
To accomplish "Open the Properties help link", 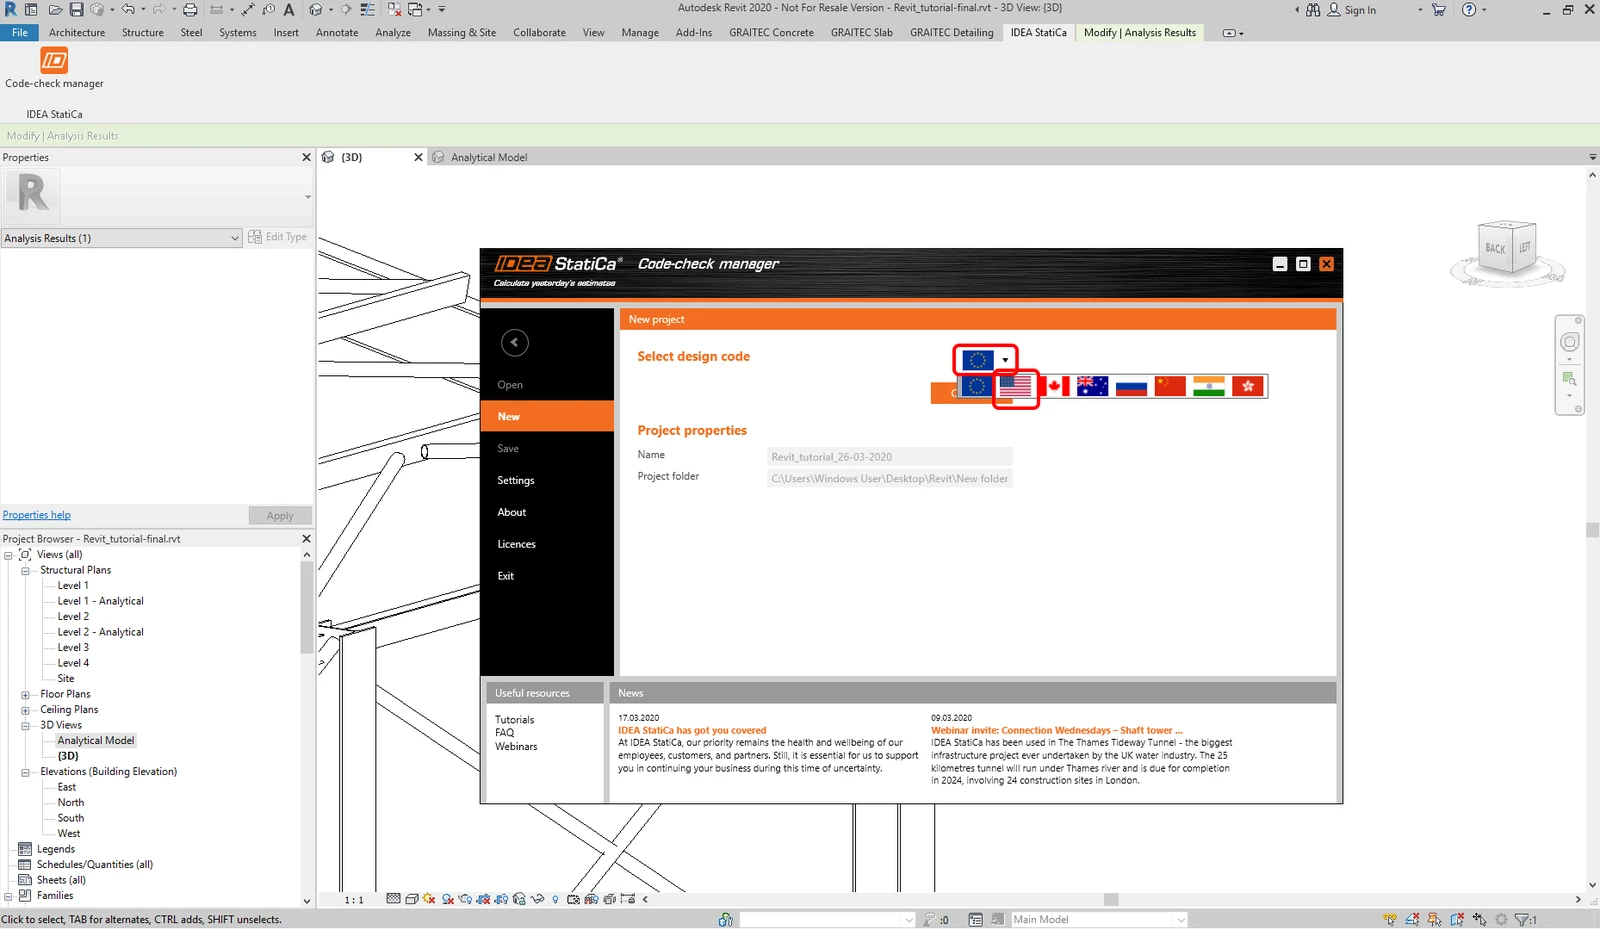I will [37, 516].
